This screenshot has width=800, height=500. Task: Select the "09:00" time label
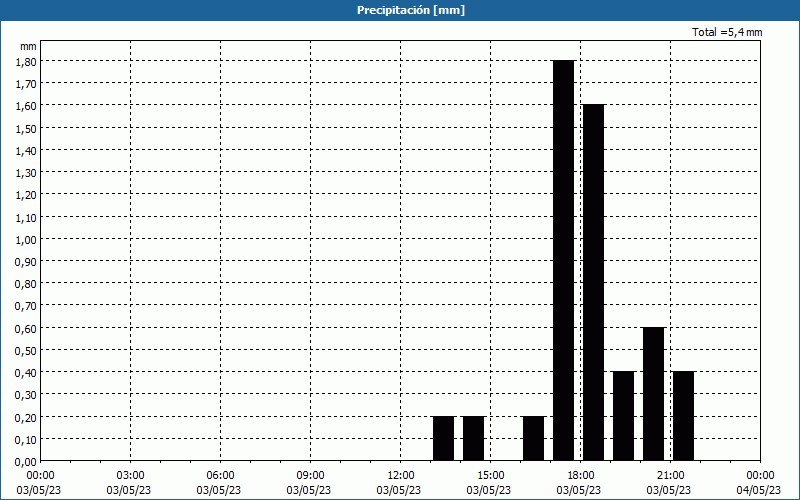click(311, 476)
